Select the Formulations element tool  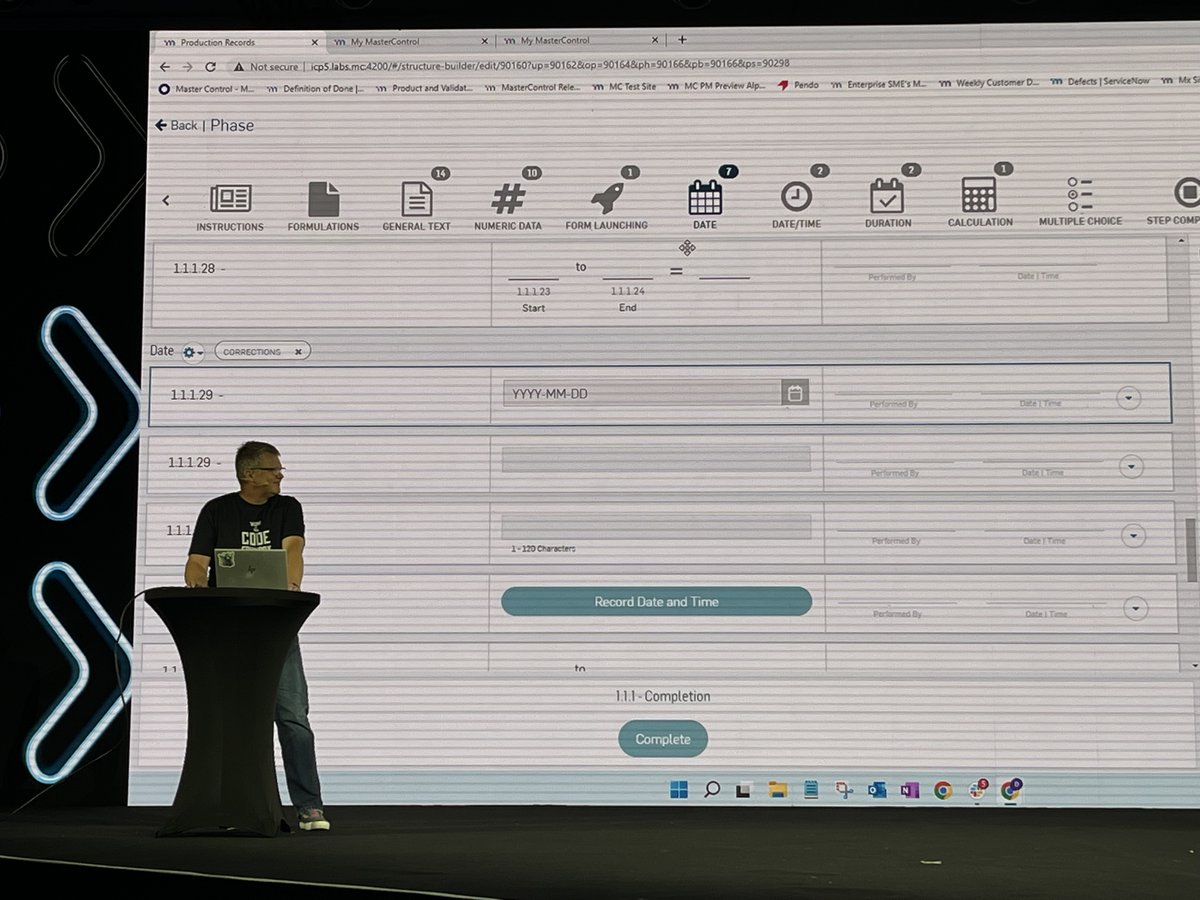323,208
